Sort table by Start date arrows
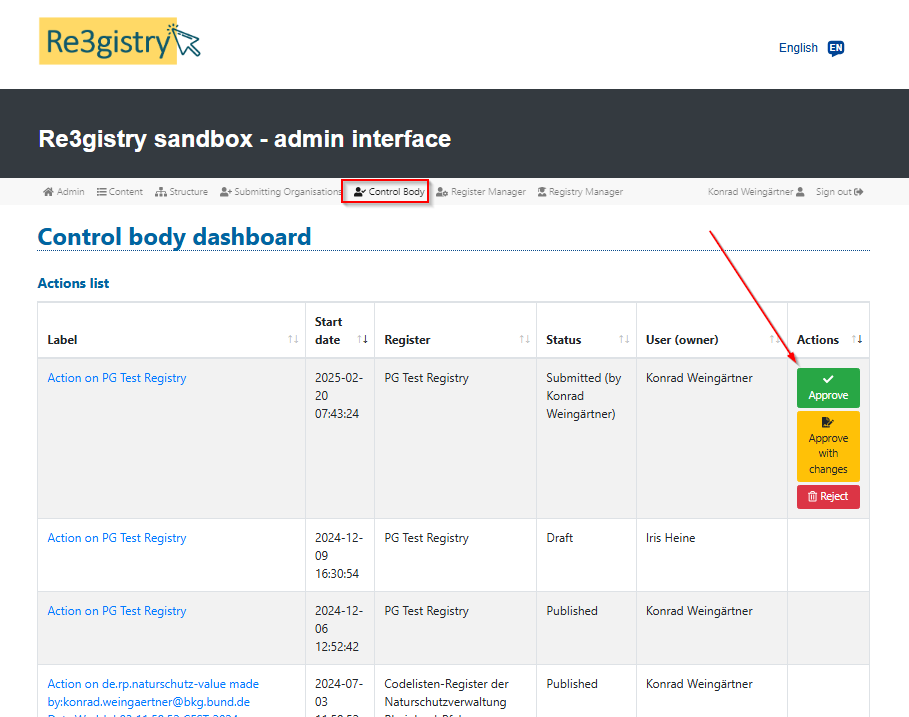This screenshot has height=717, width=909. point(362,340)
